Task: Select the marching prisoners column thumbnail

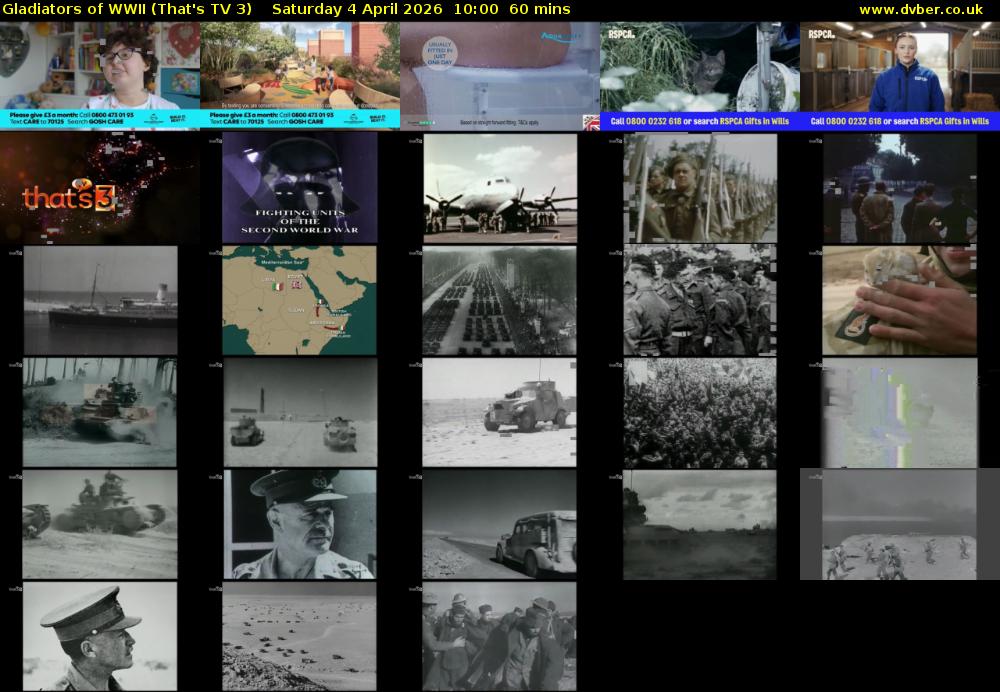Action: tap(497, 635)
